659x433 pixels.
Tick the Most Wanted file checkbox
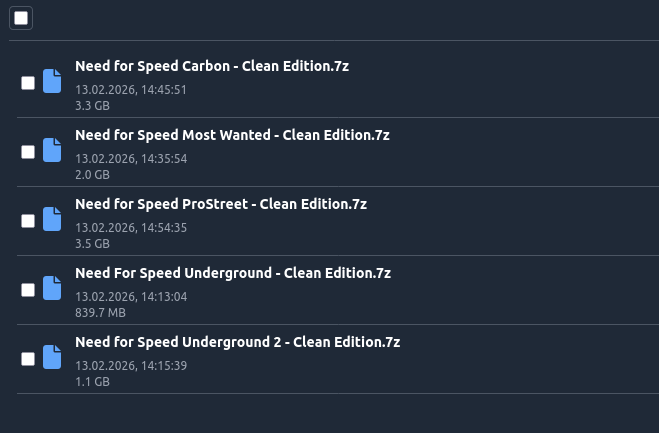pyautogui.click(x=28, y=152)
